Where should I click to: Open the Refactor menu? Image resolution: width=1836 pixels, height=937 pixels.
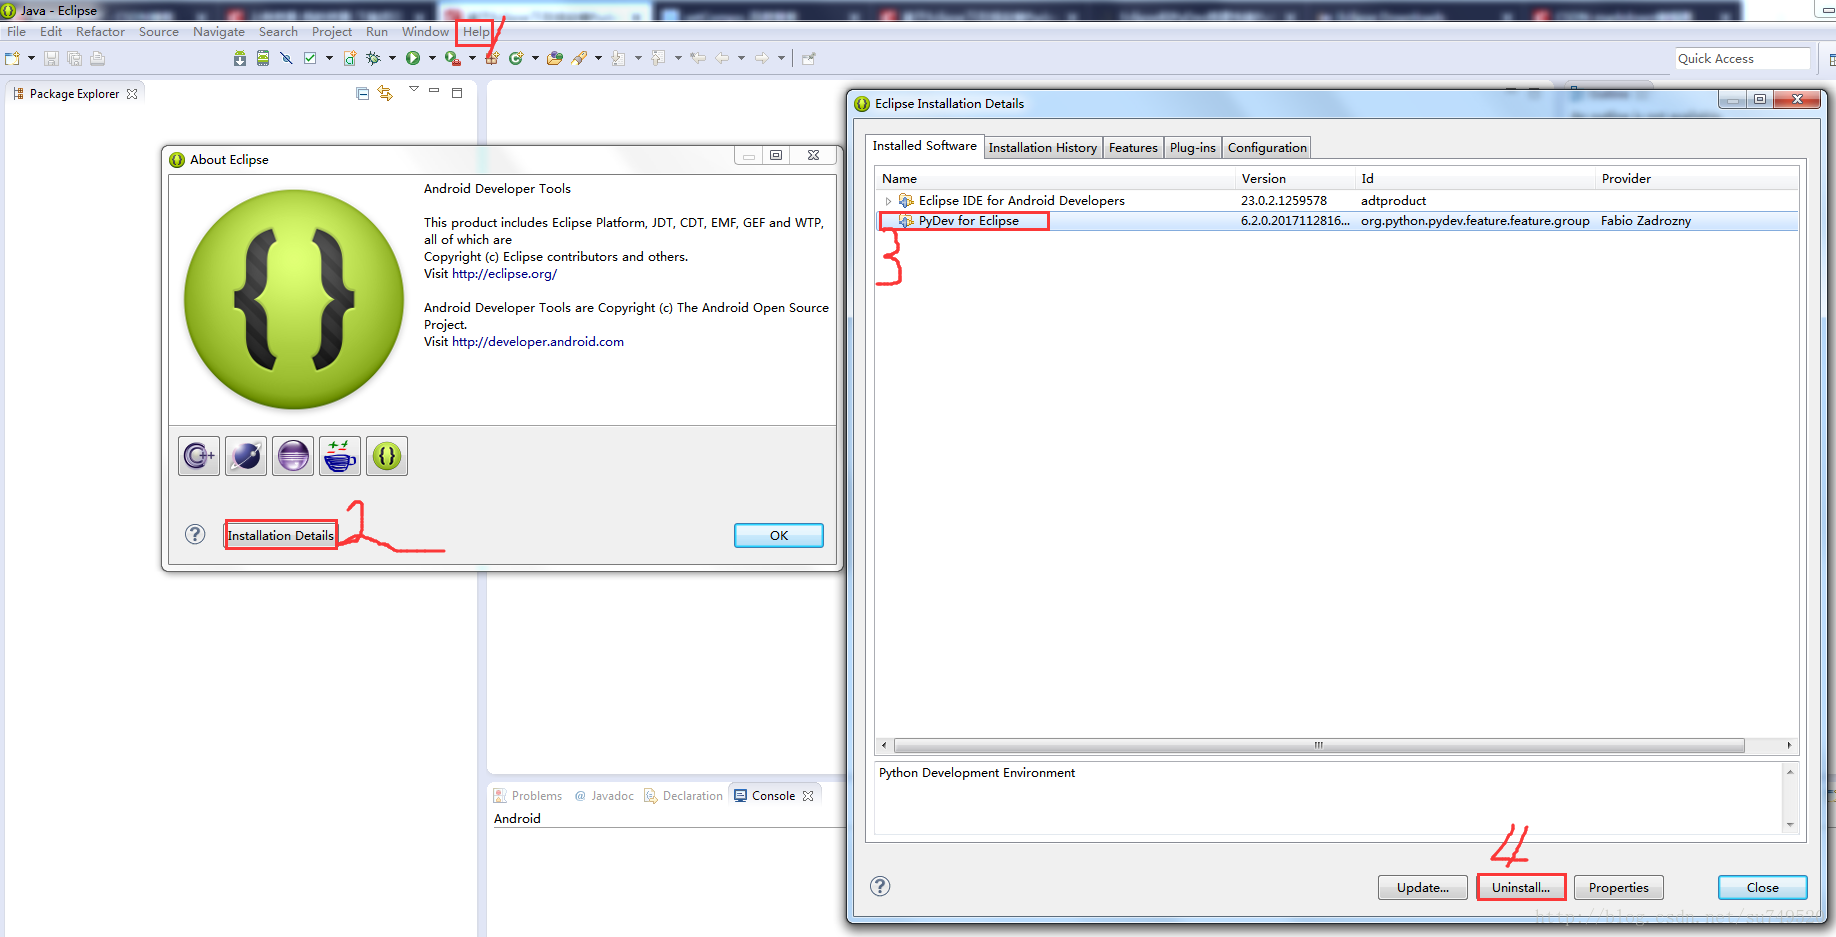(x=100, y=32)
